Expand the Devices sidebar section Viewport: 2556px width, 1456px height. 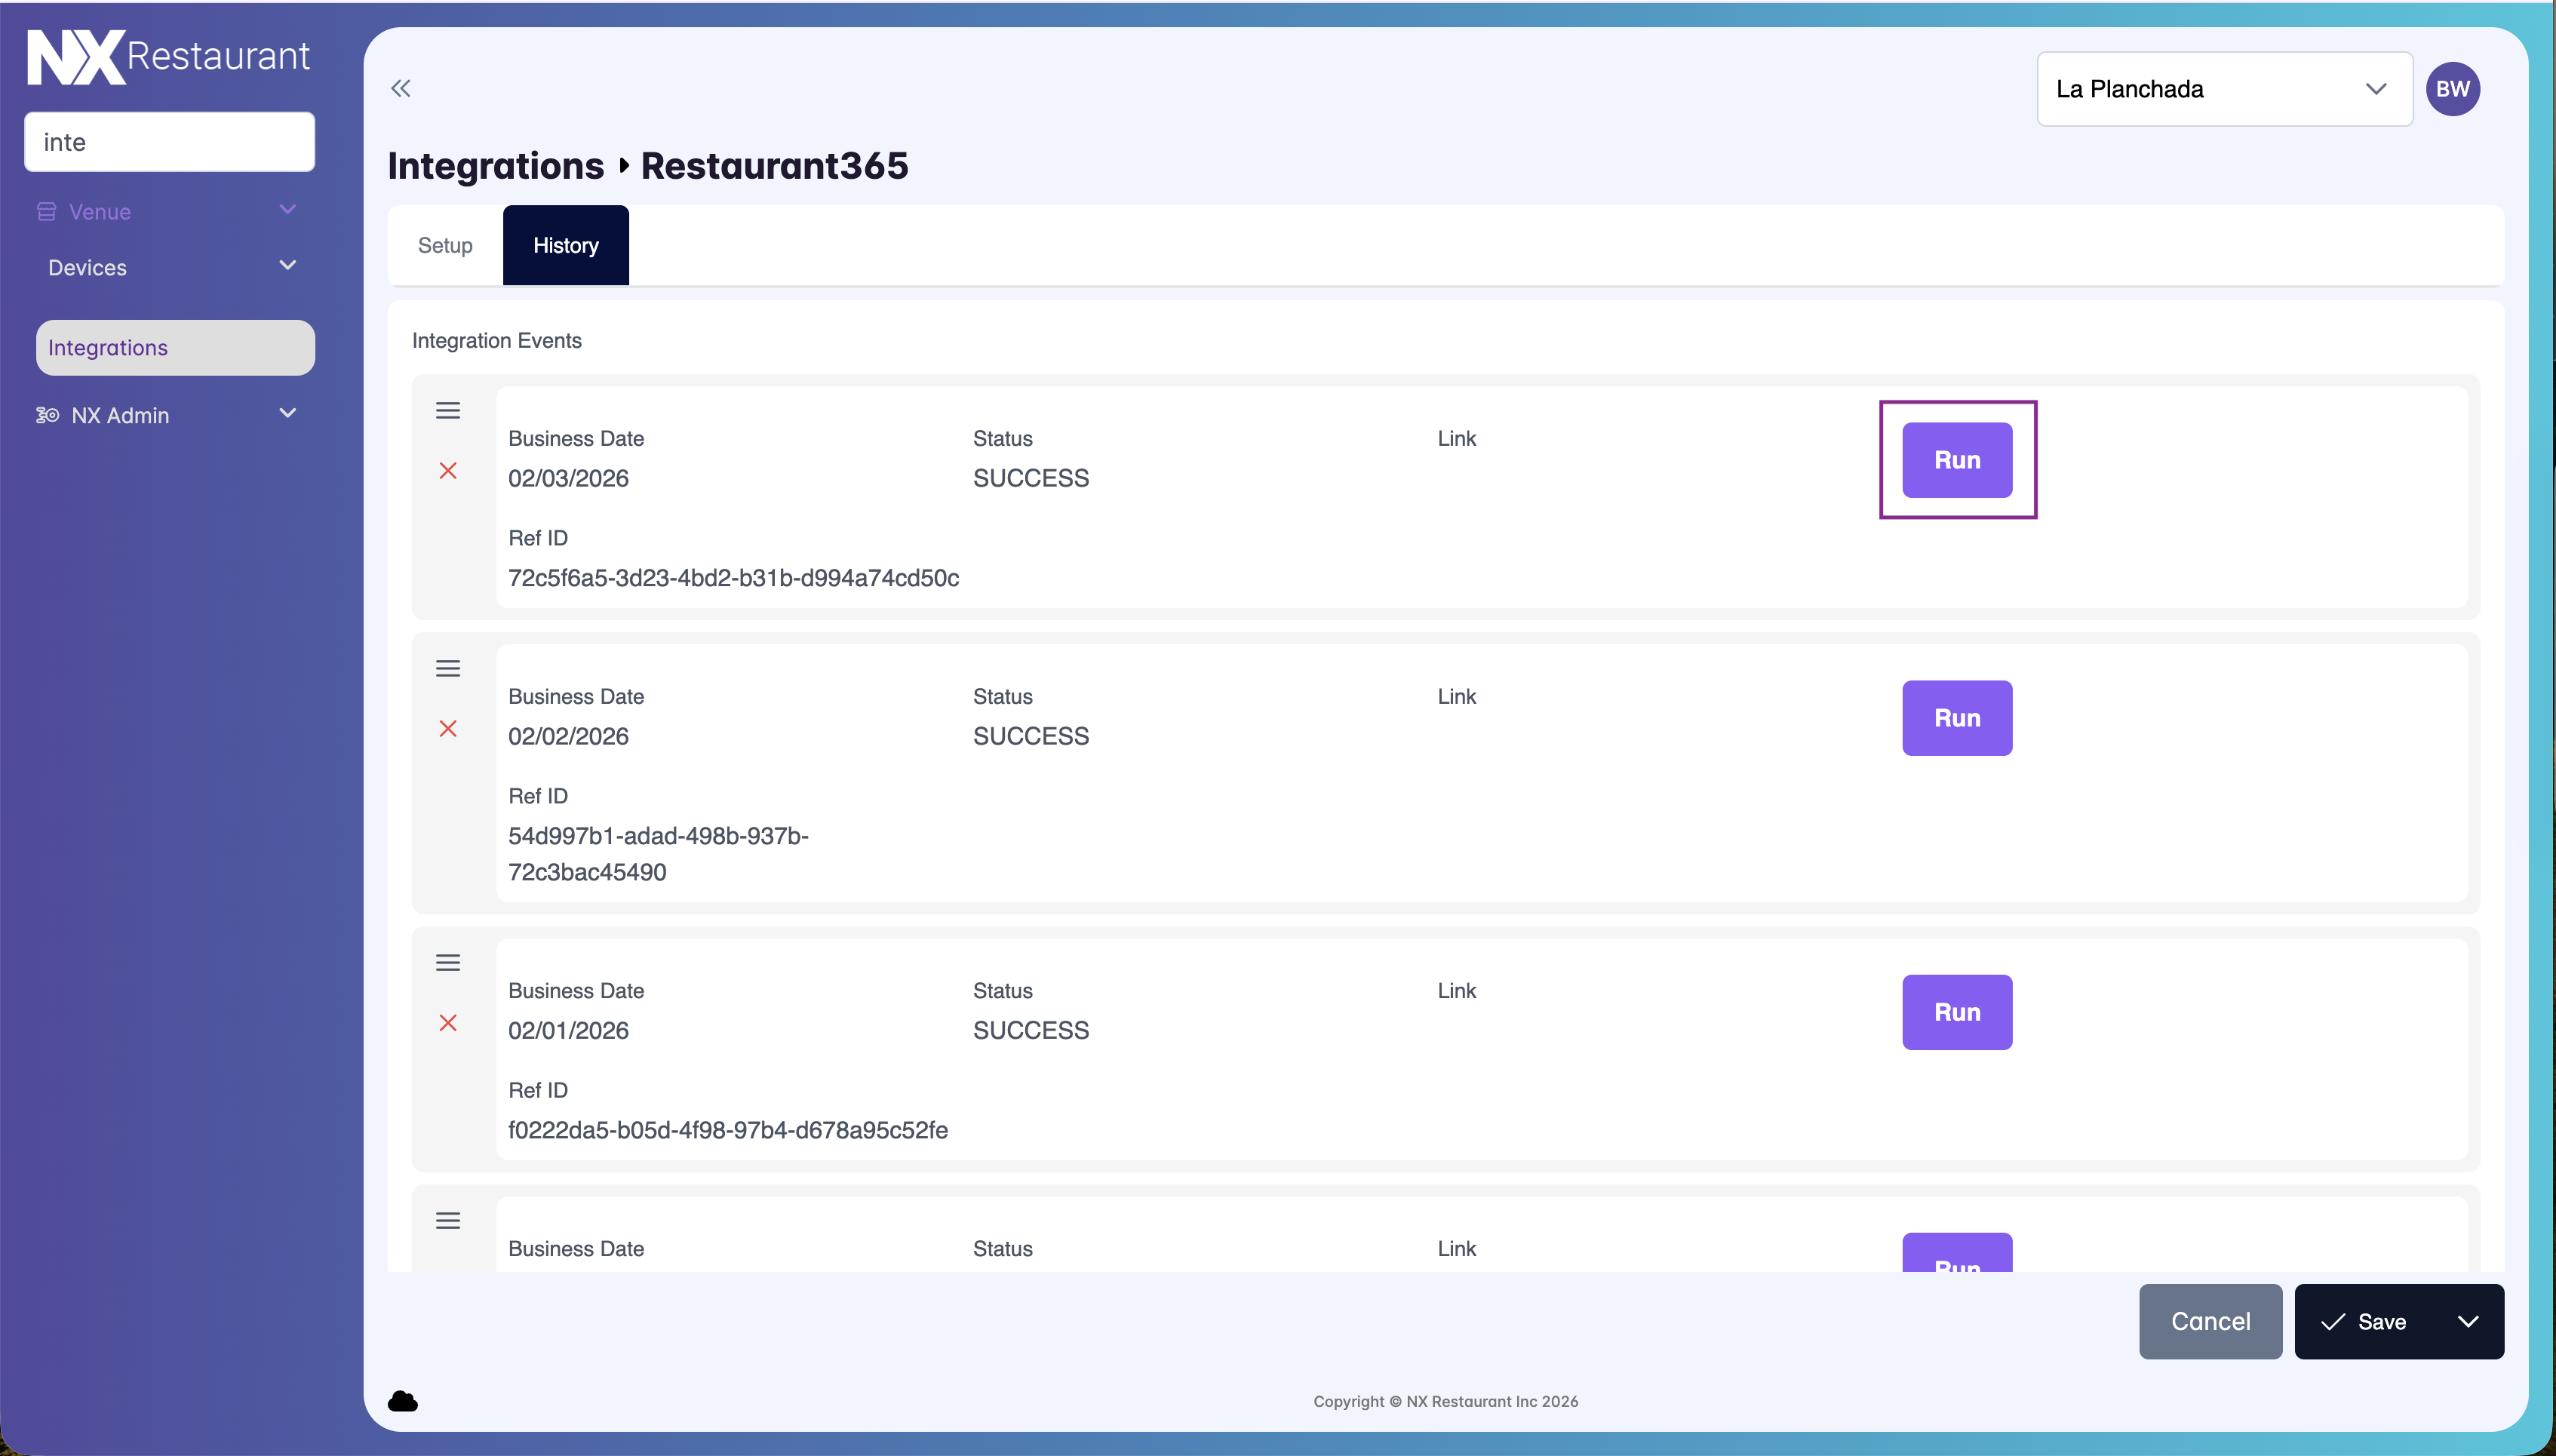(x=287, y=266)
